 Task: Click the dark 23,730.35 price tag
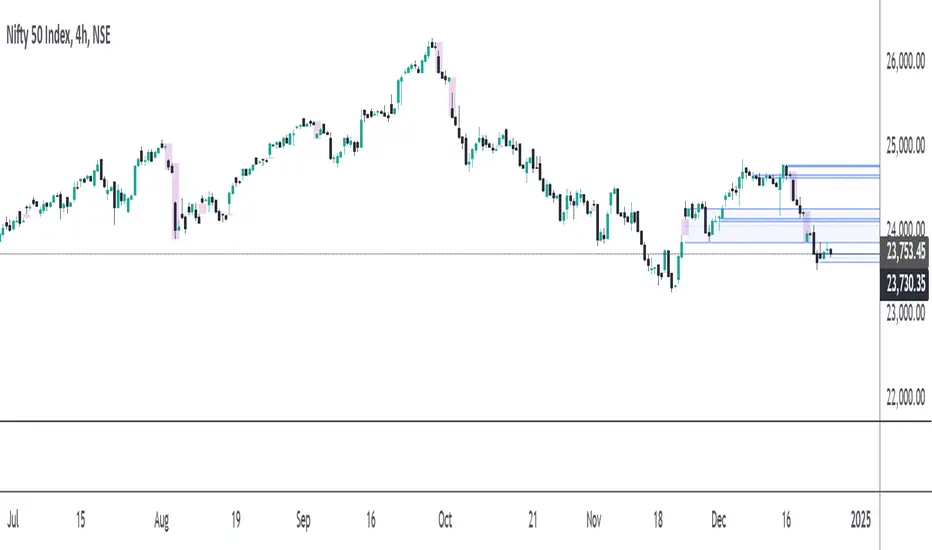click(x=906, y=284)
